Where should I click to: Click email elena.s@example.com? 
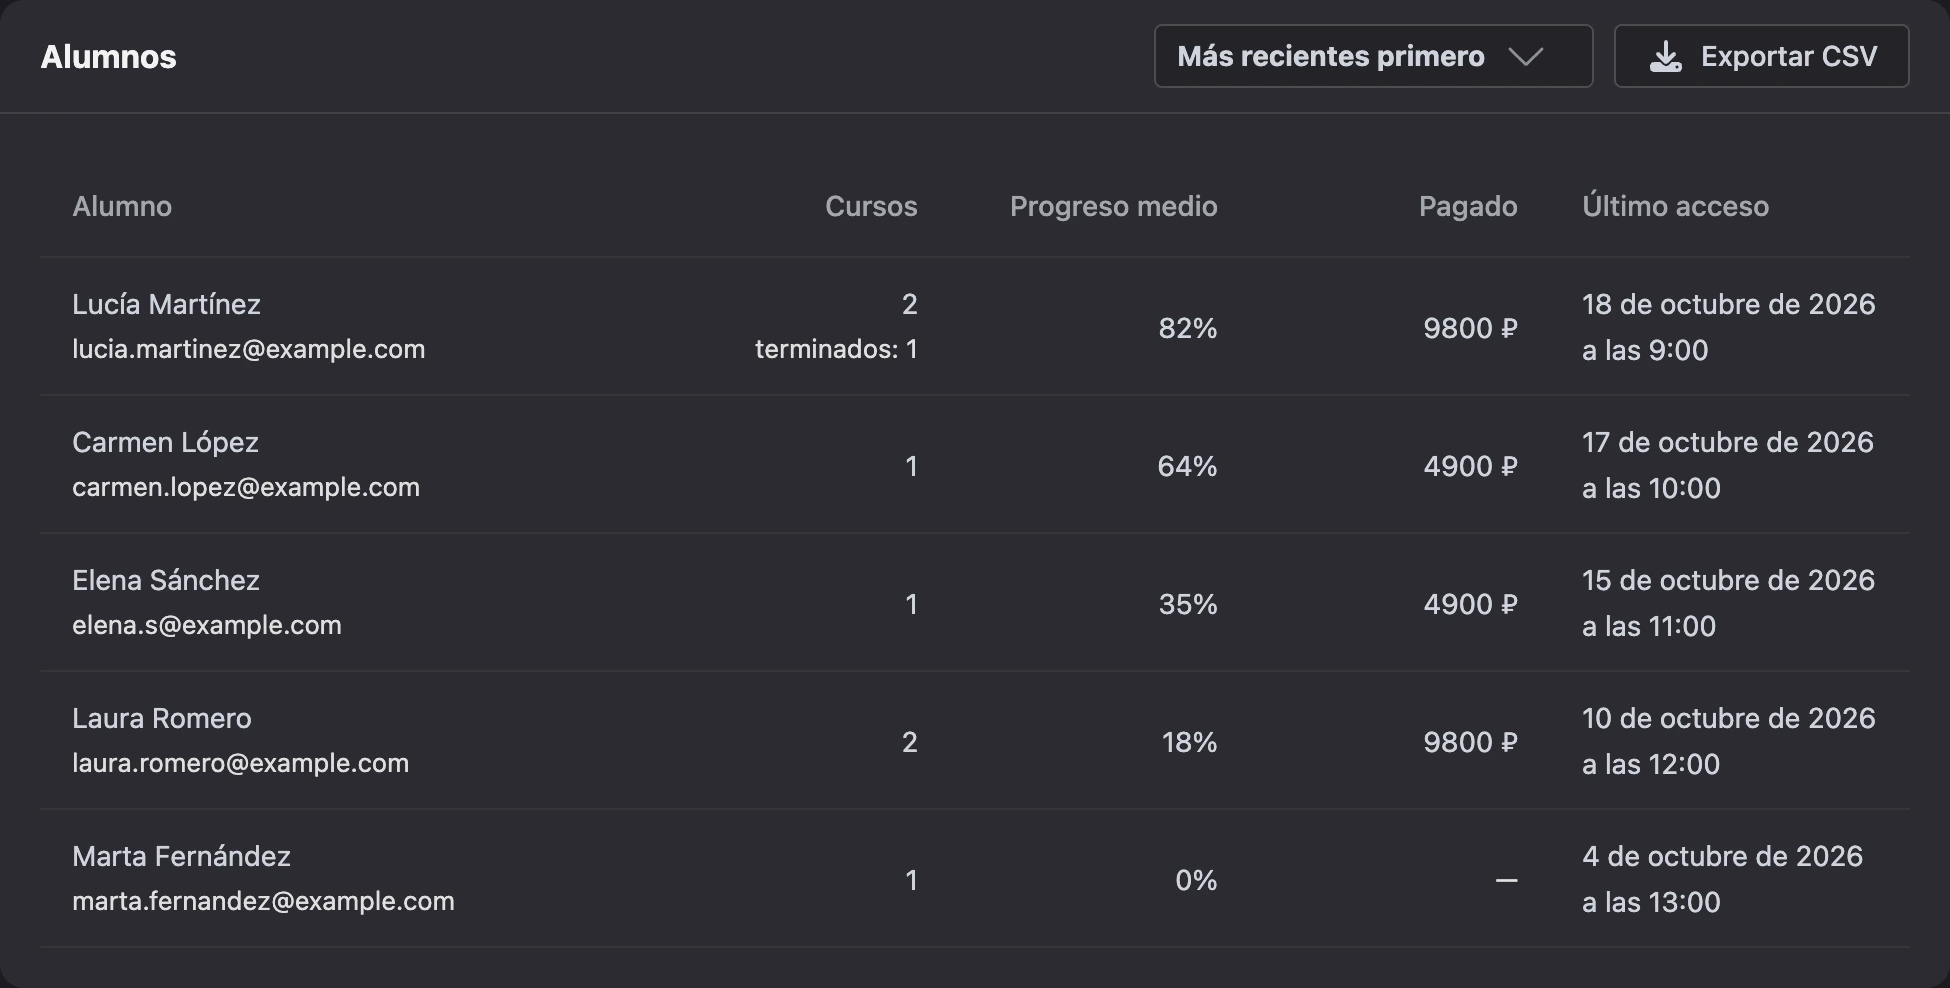point(207,625)
